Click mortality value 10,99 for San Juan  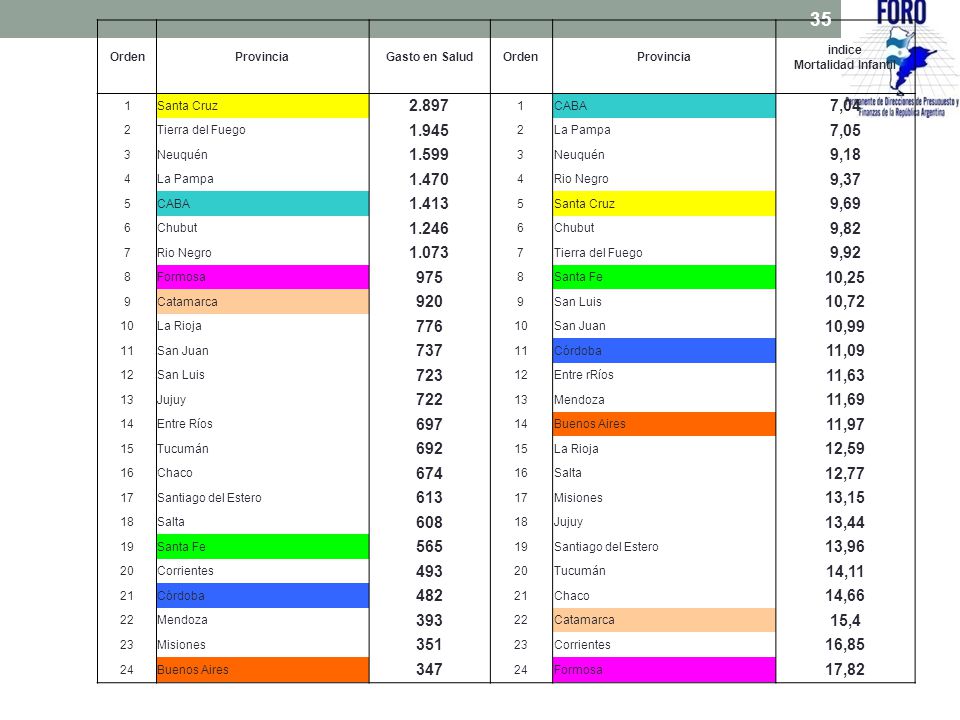pos(845,326)
